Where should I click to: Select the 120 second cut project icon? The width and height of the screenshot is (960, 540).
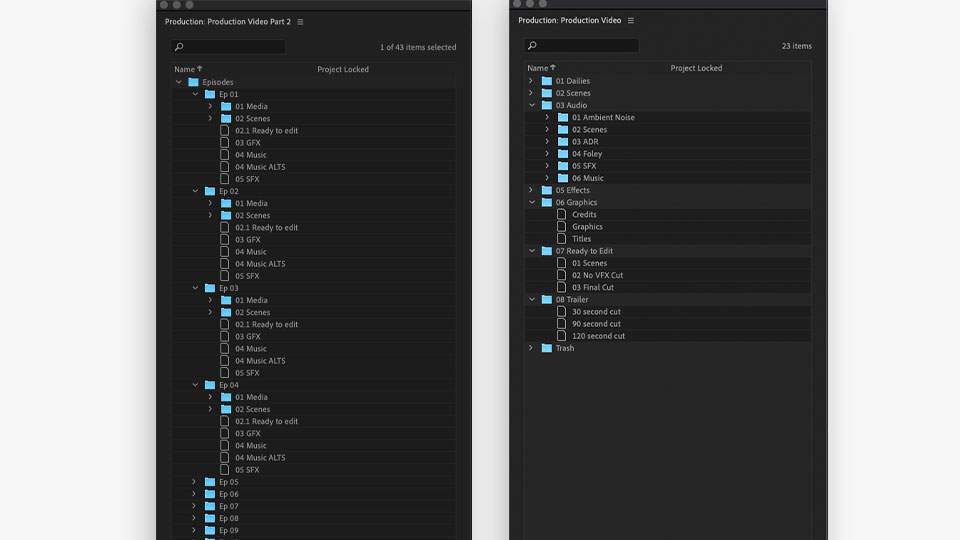point(561,336)
